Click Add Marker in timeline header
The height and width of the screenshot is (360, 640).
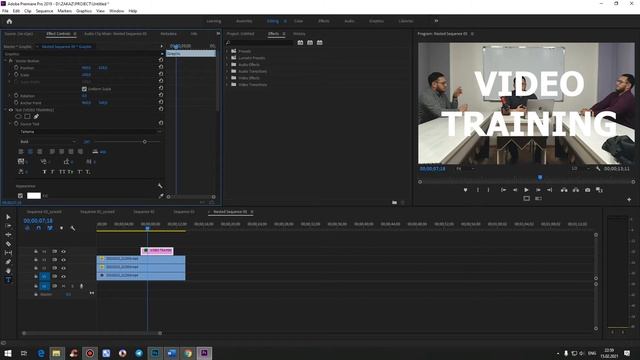pos(62,228)
